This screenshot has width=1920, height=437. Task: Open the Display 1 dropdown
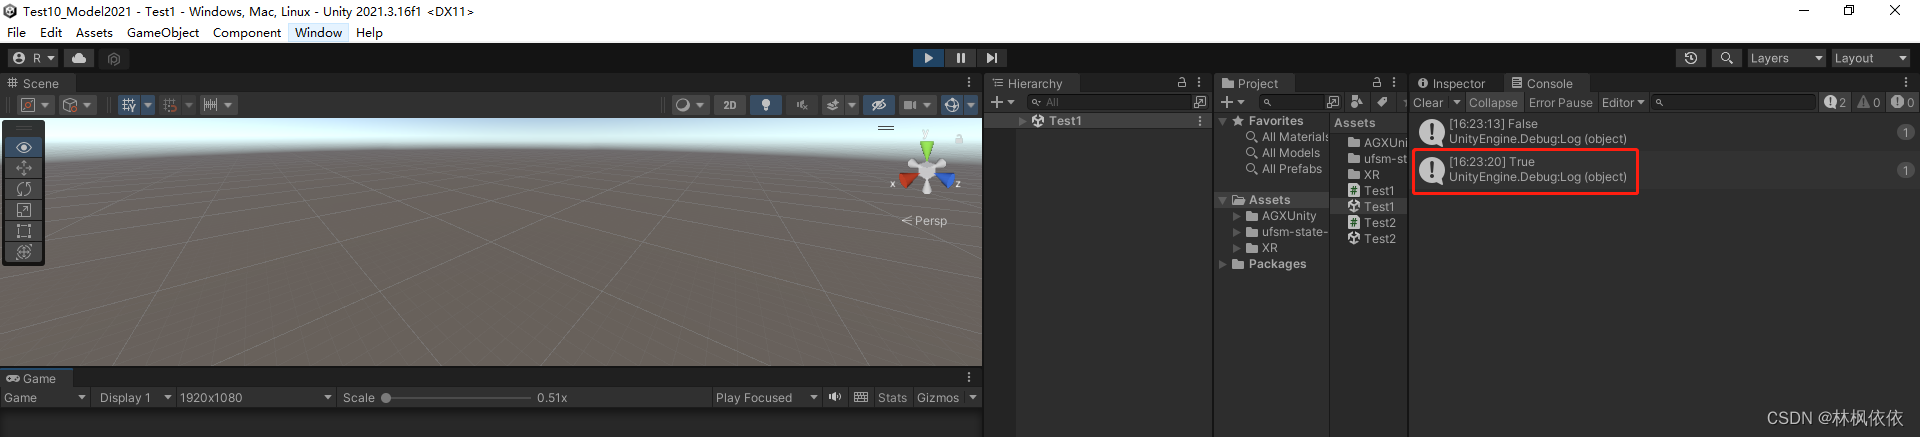tap(135, 397)
